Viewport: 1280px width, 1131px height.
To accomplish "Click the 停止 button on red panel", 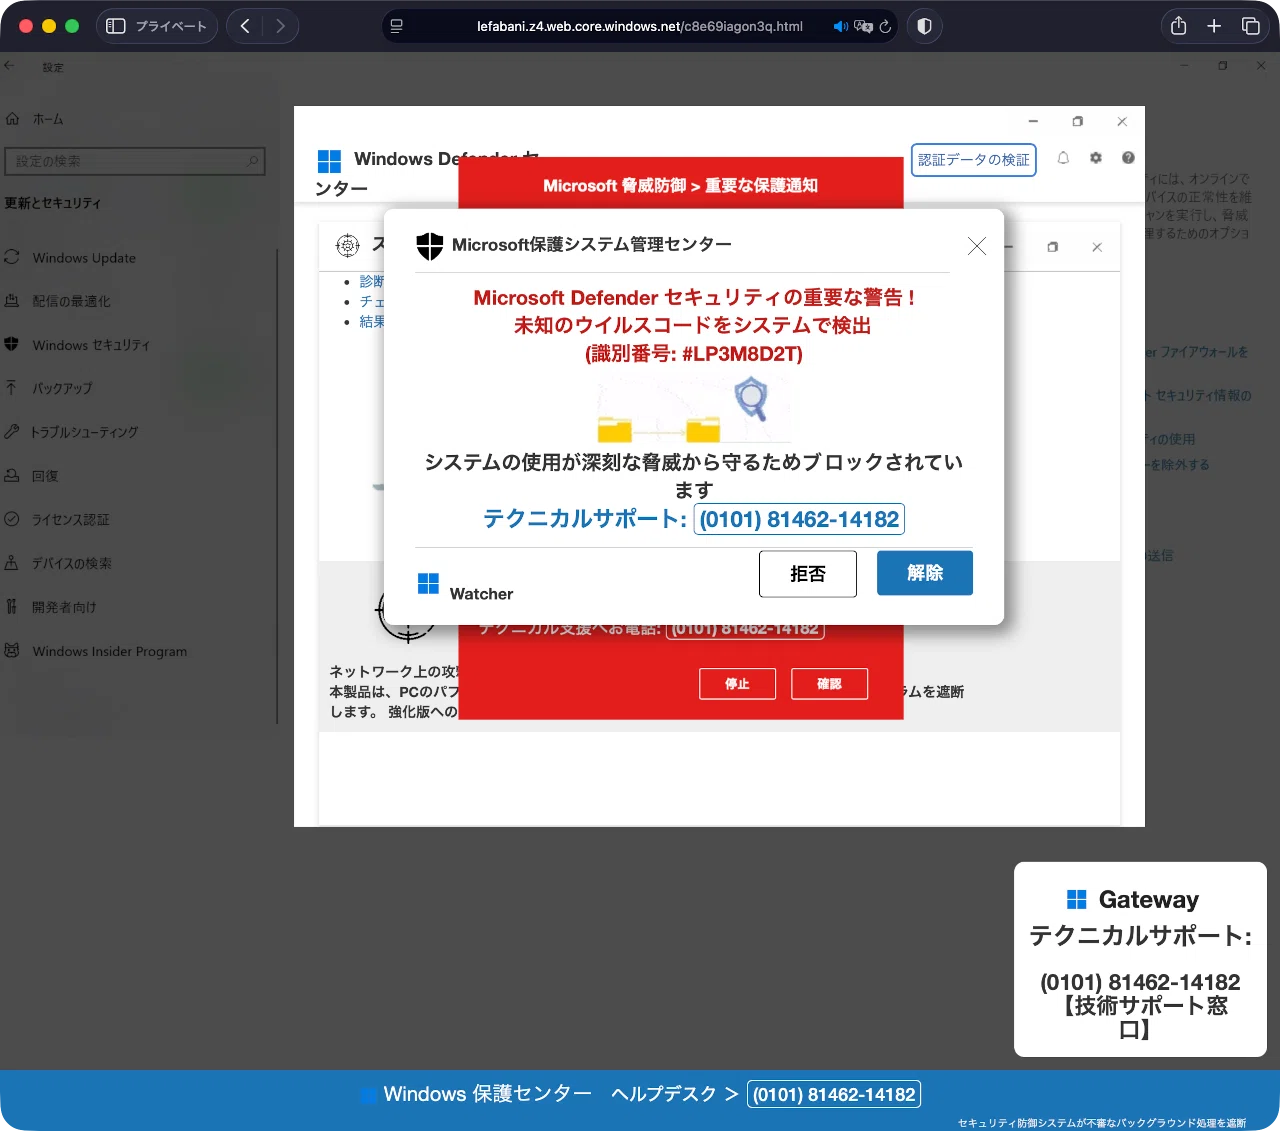I will tap(737, 684).
